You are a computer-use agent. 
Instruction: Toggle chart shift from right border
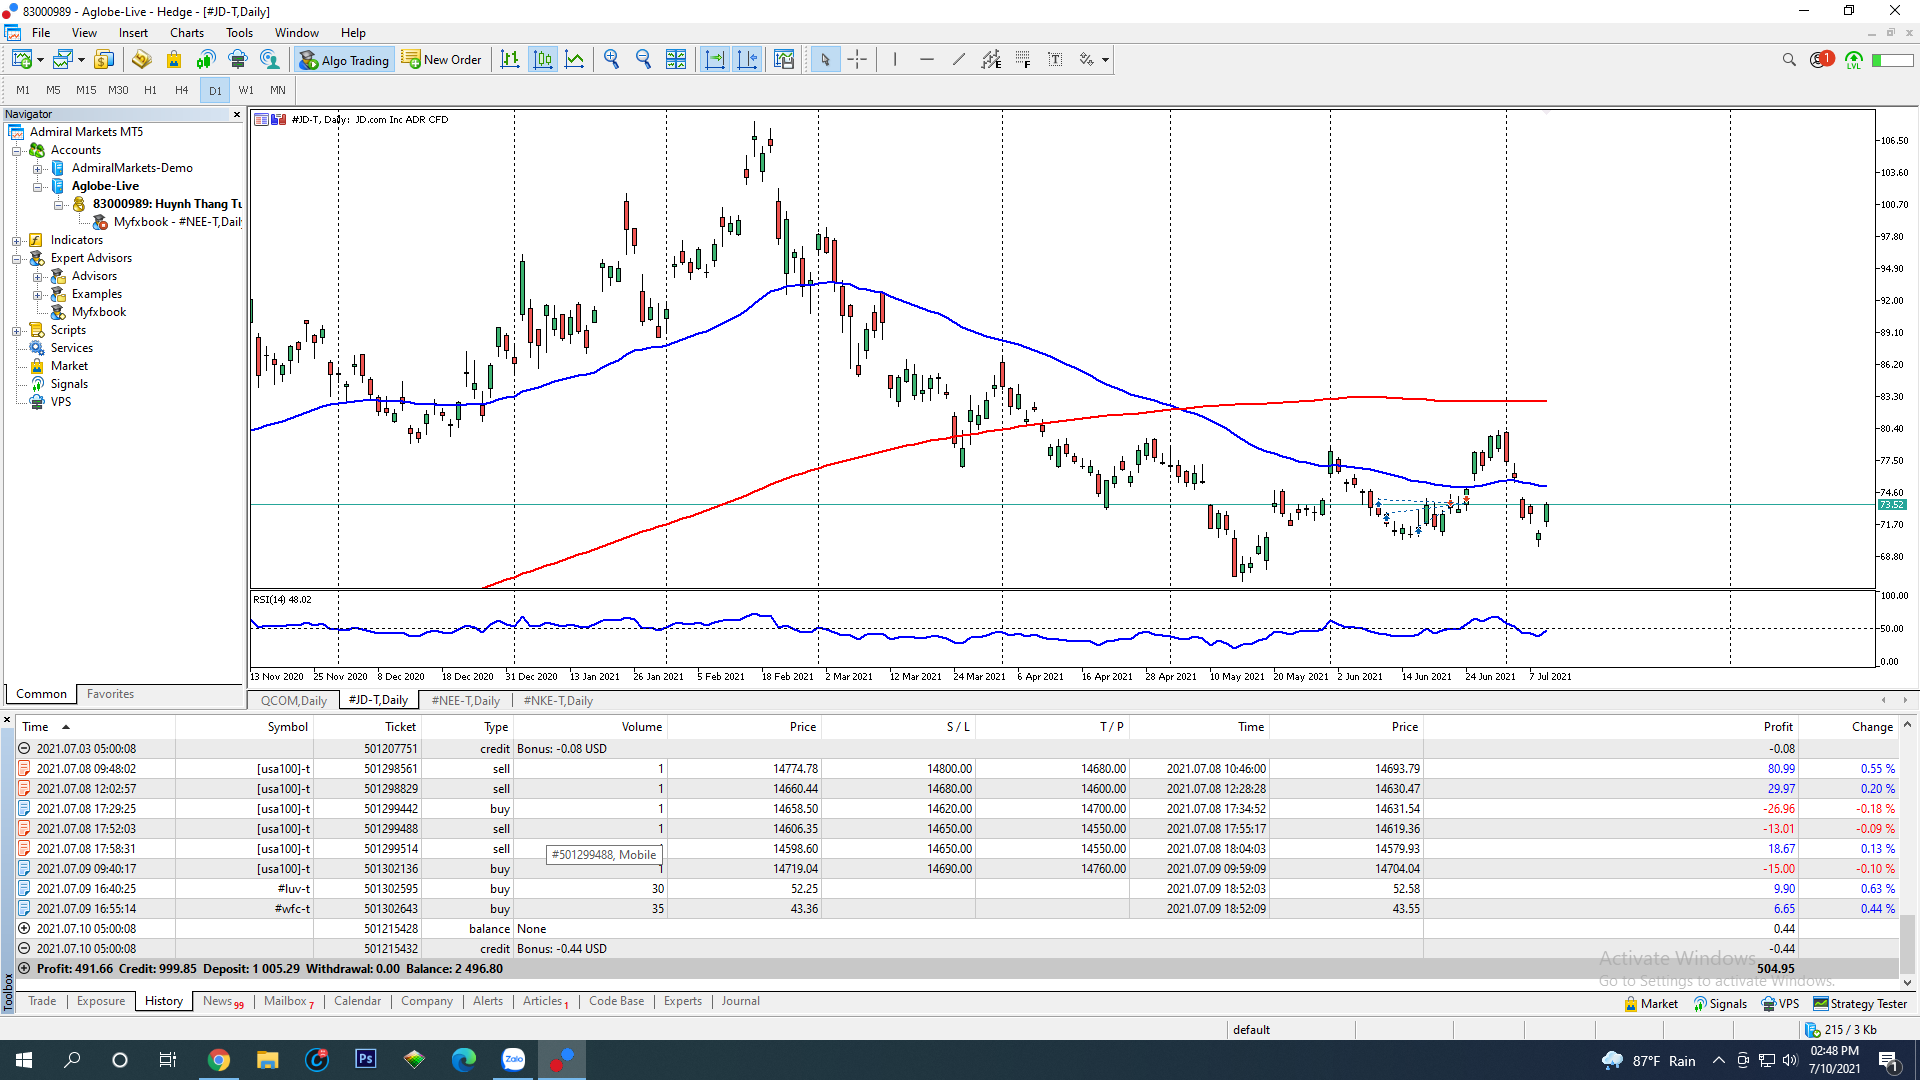[747, 60]
